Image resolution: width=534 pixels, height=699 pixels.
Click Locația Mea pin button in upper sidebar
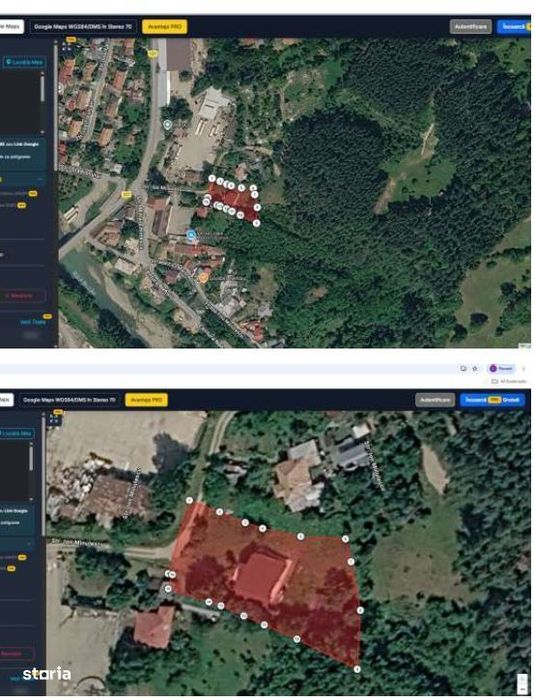pyautogui.click(x=25, y=62)
